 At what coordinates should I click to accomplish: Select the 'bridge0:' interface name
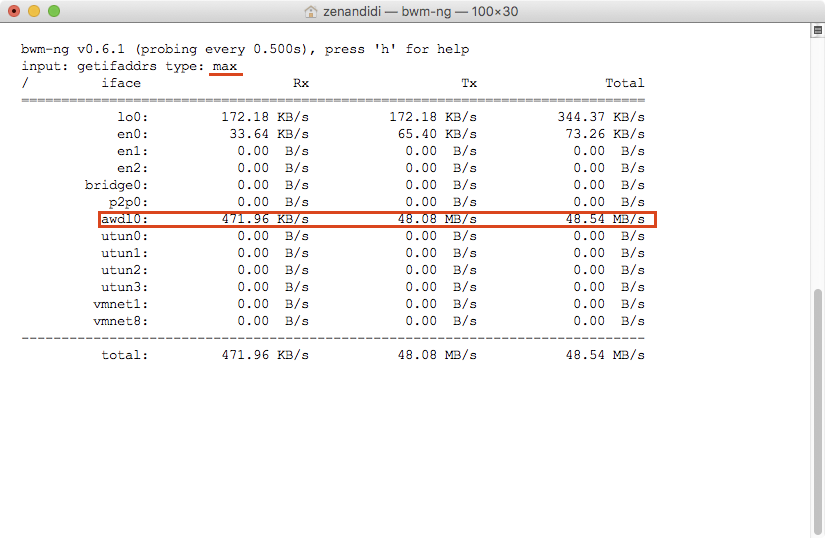[117, 185]
